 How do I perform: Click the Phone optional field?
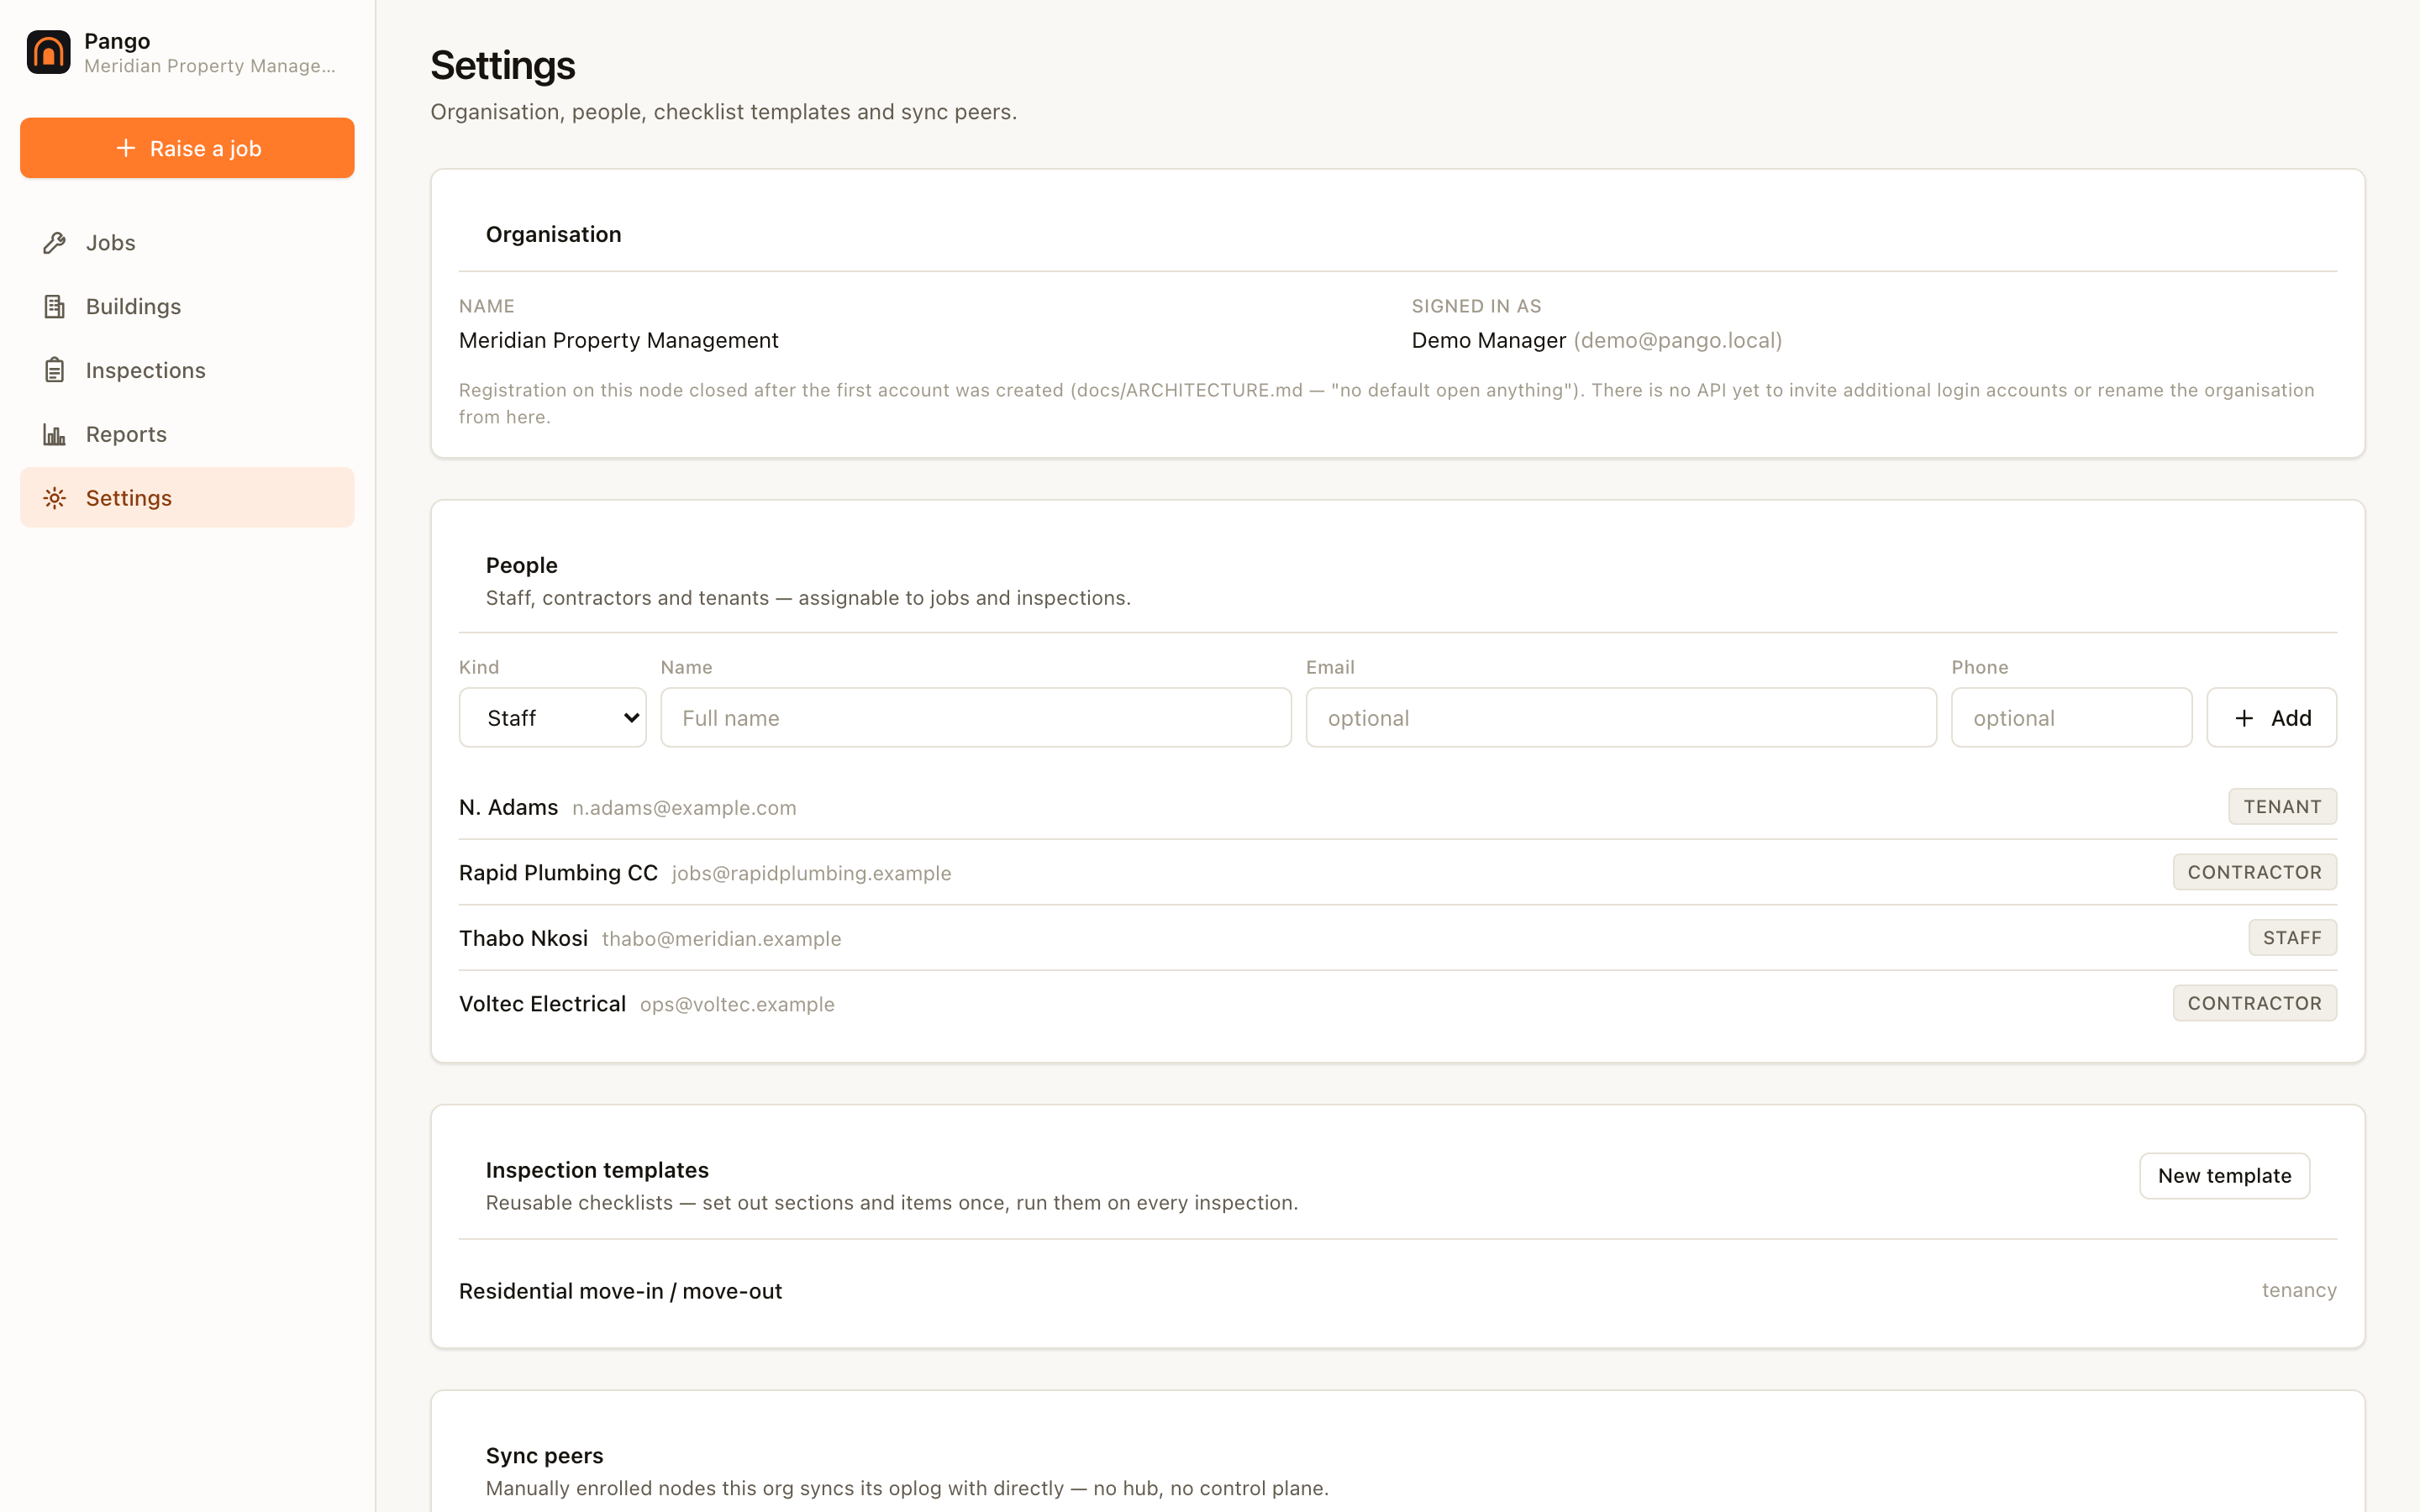2071,718
